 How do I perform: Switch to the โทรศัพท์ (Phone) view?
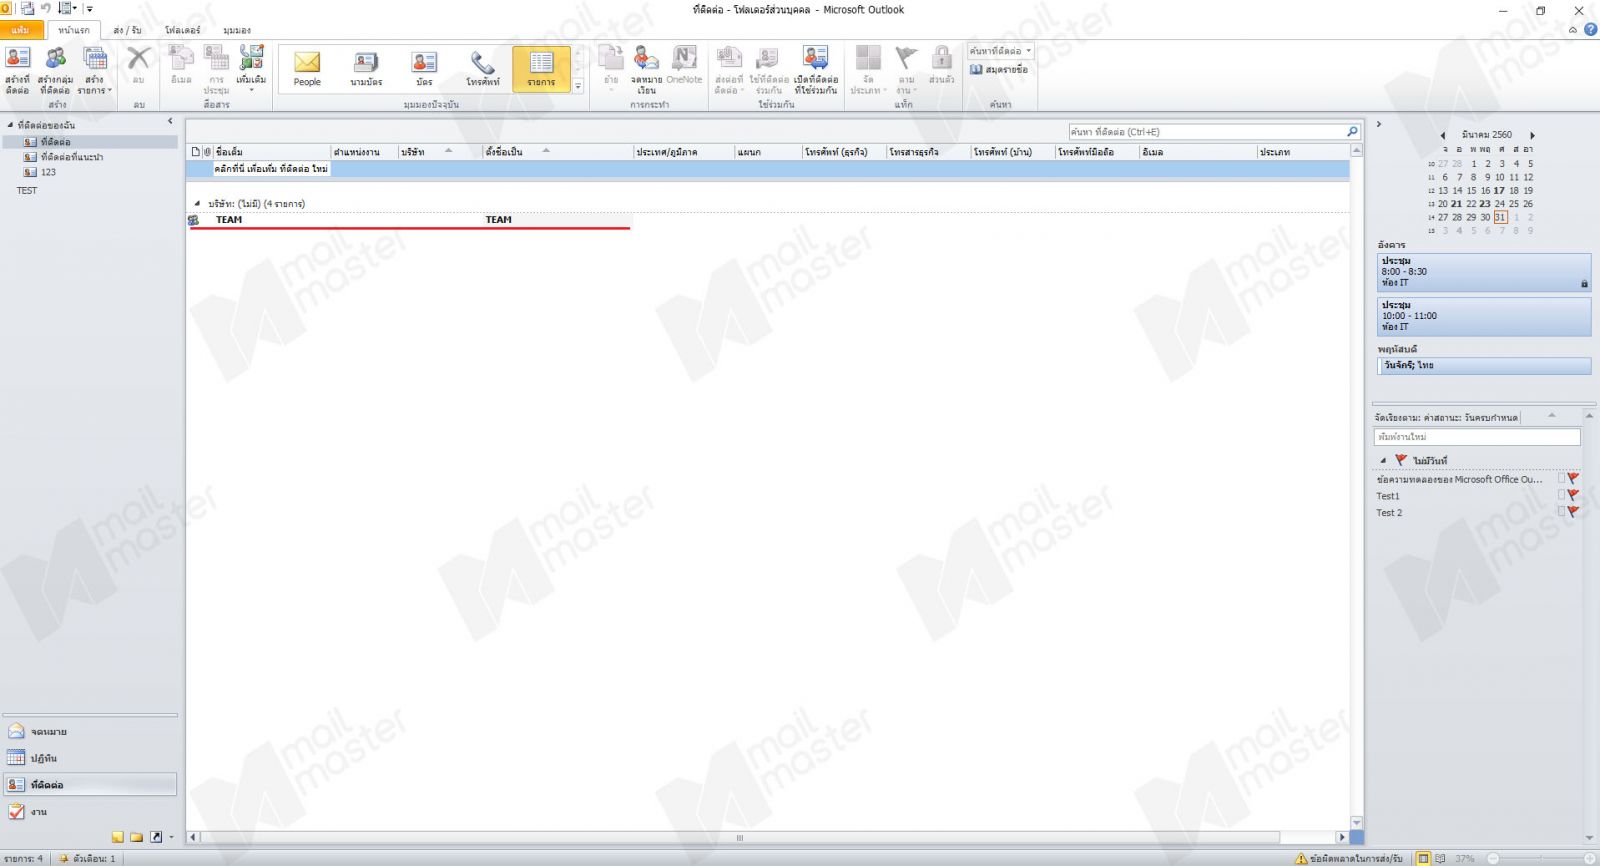click(483, 68)
